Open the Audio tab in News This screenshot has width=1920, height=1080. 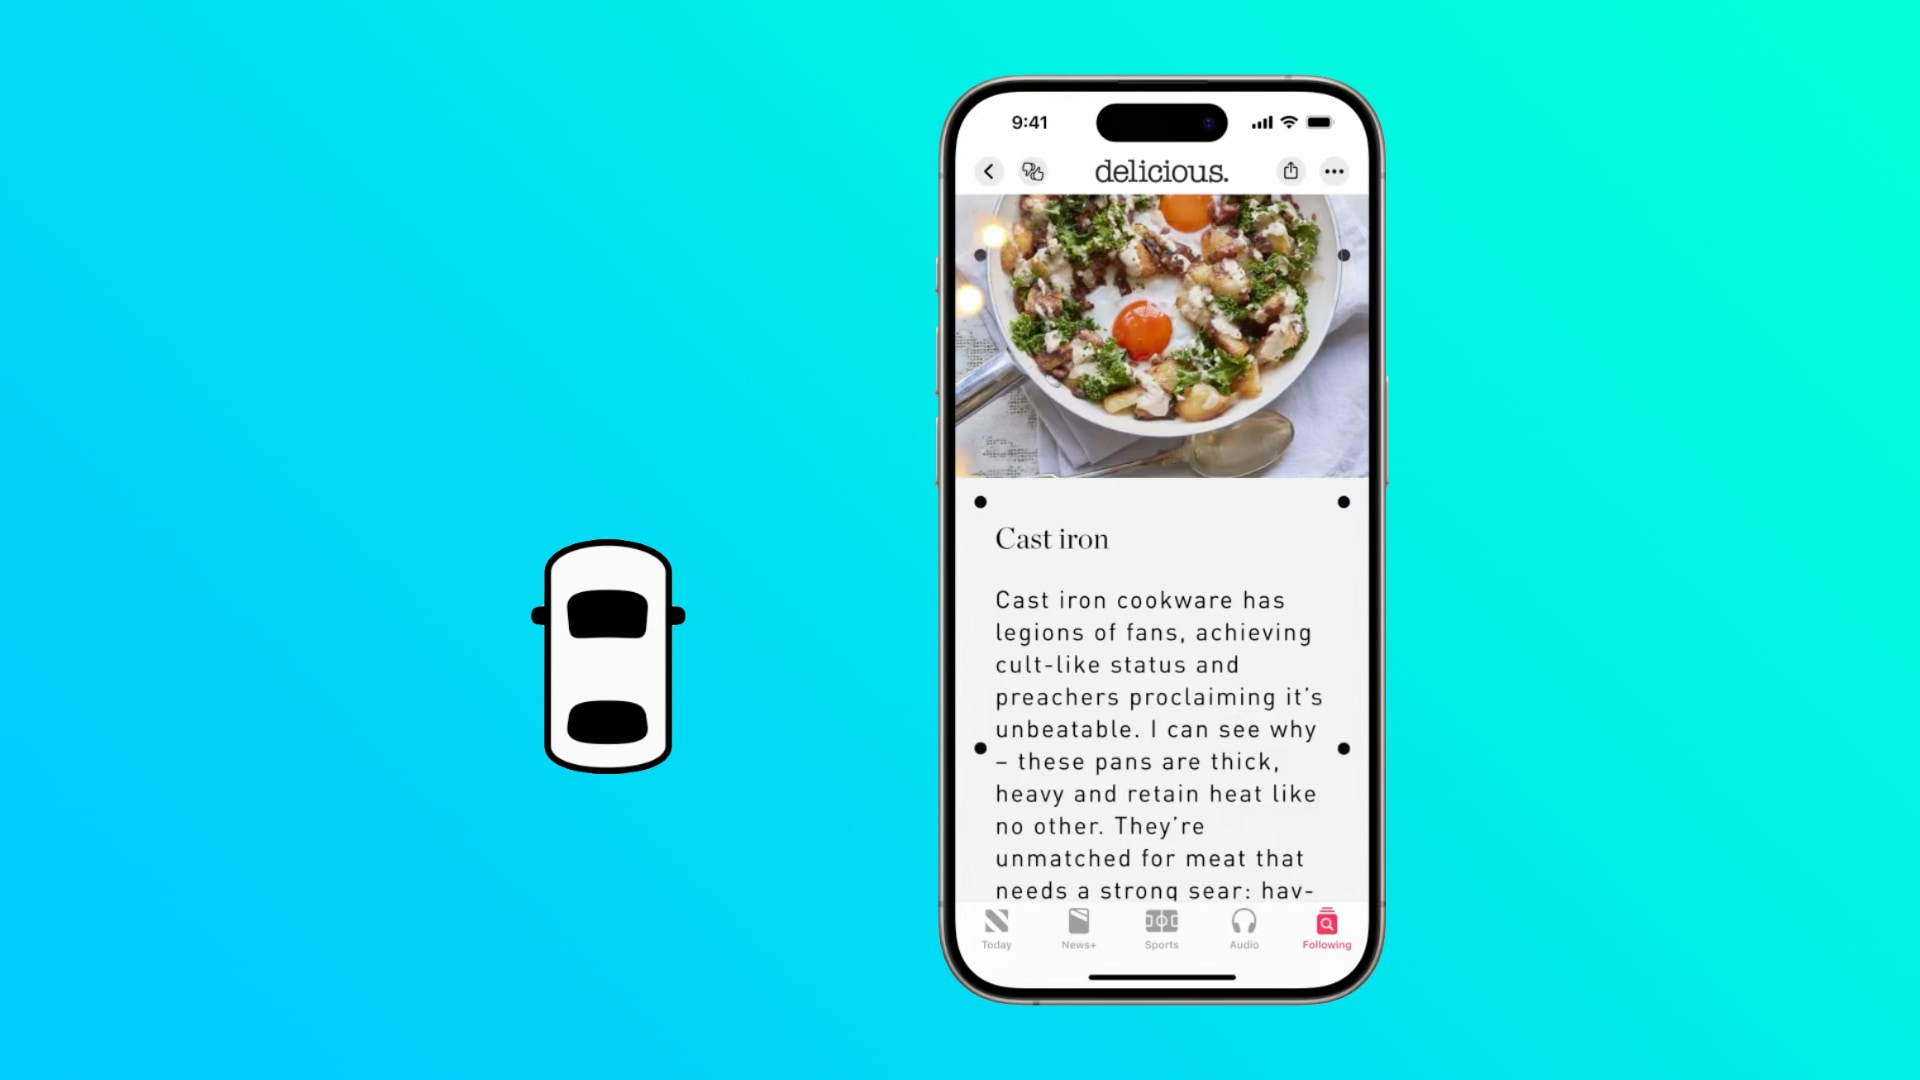click(1244, 927)
